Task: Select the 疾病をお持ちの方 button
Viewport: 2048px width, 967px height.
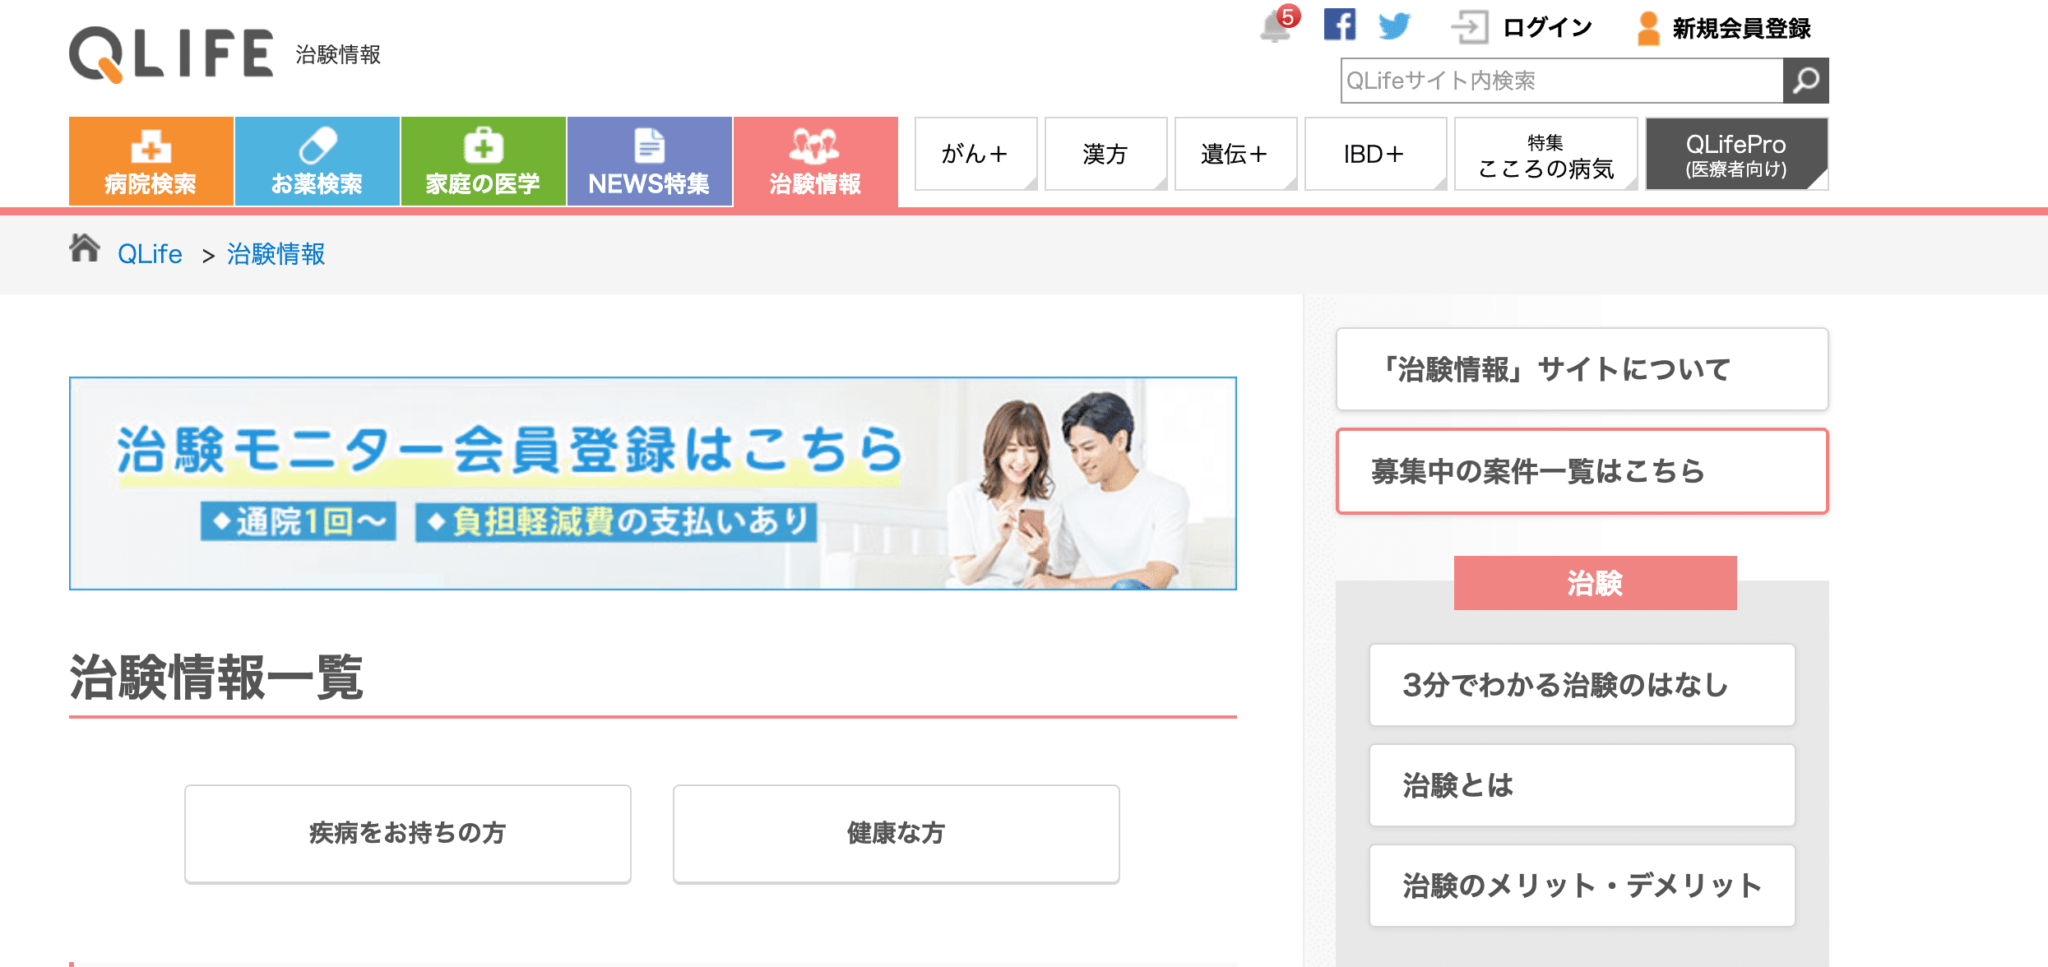Action: point(407,833)
